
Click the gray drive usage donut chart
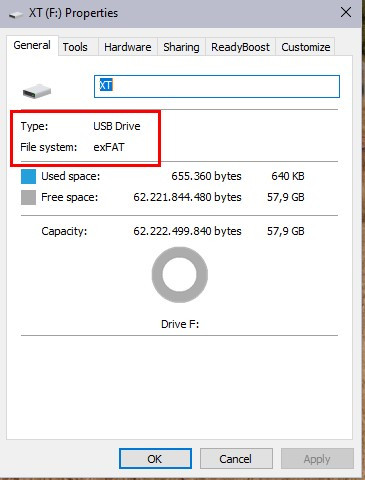point(180,275)
